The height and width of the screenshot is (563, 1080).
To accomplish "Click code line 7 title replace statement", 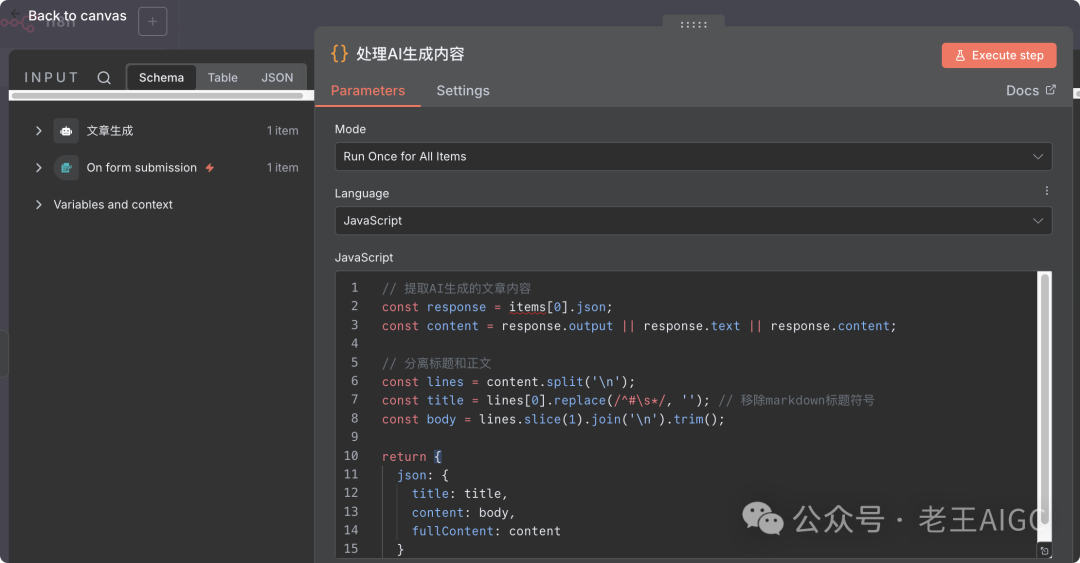I will coord(546,400).
